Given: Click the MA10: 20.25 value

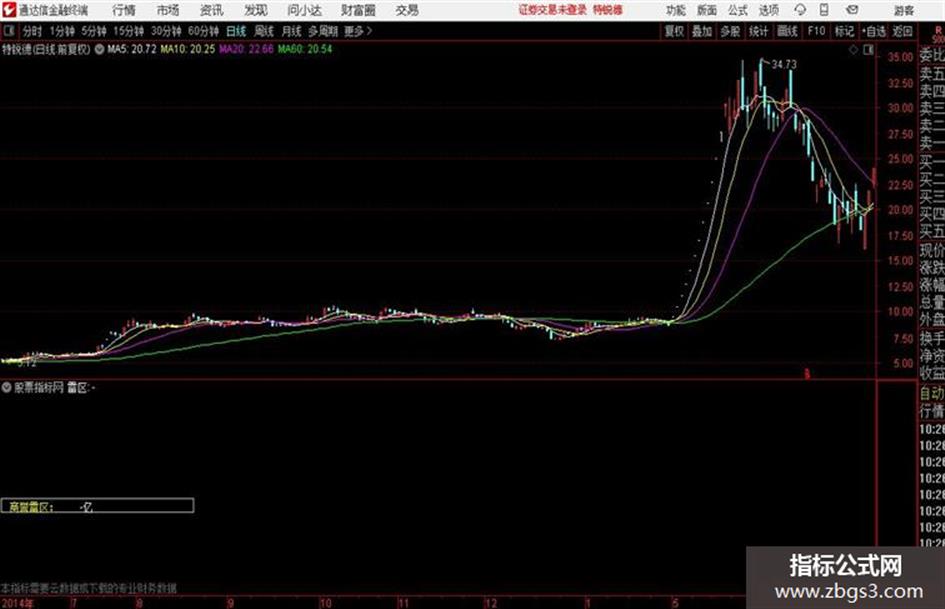Looking at the screenshot, I should (x=187, y=49).
